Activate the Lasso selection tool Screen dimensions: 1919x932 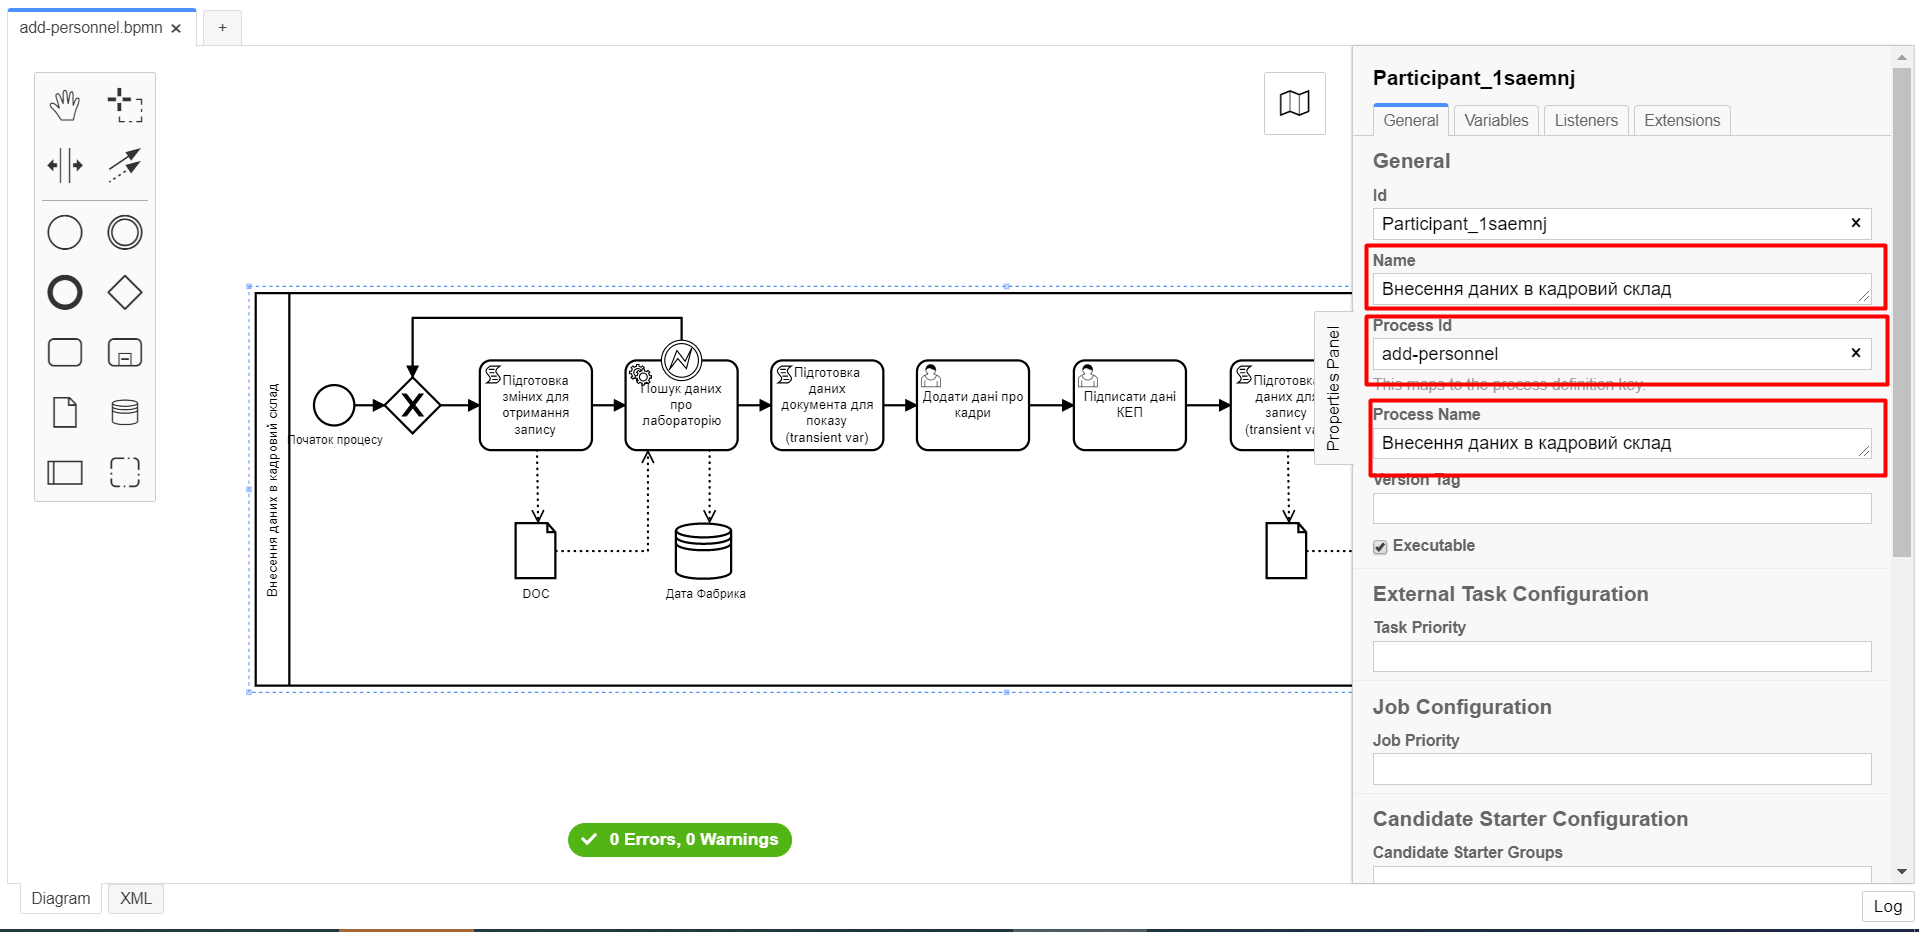(125, 105)
